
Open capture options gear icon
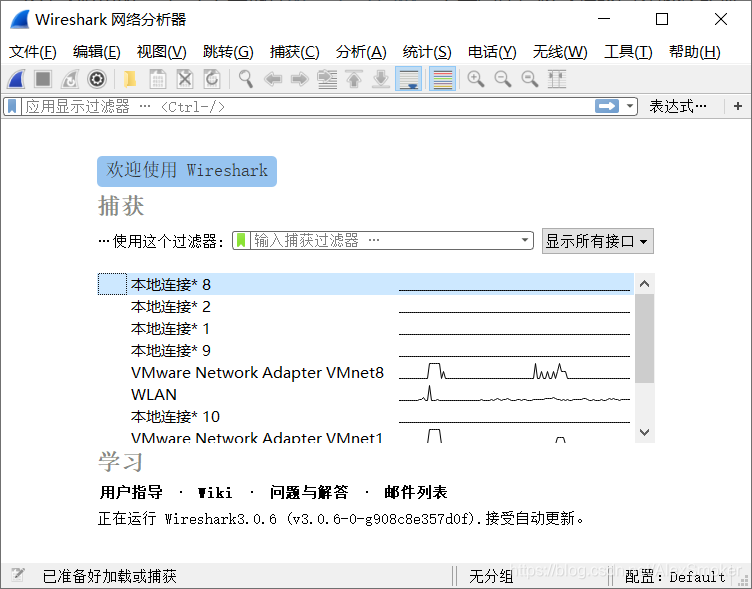coord(97,79)
